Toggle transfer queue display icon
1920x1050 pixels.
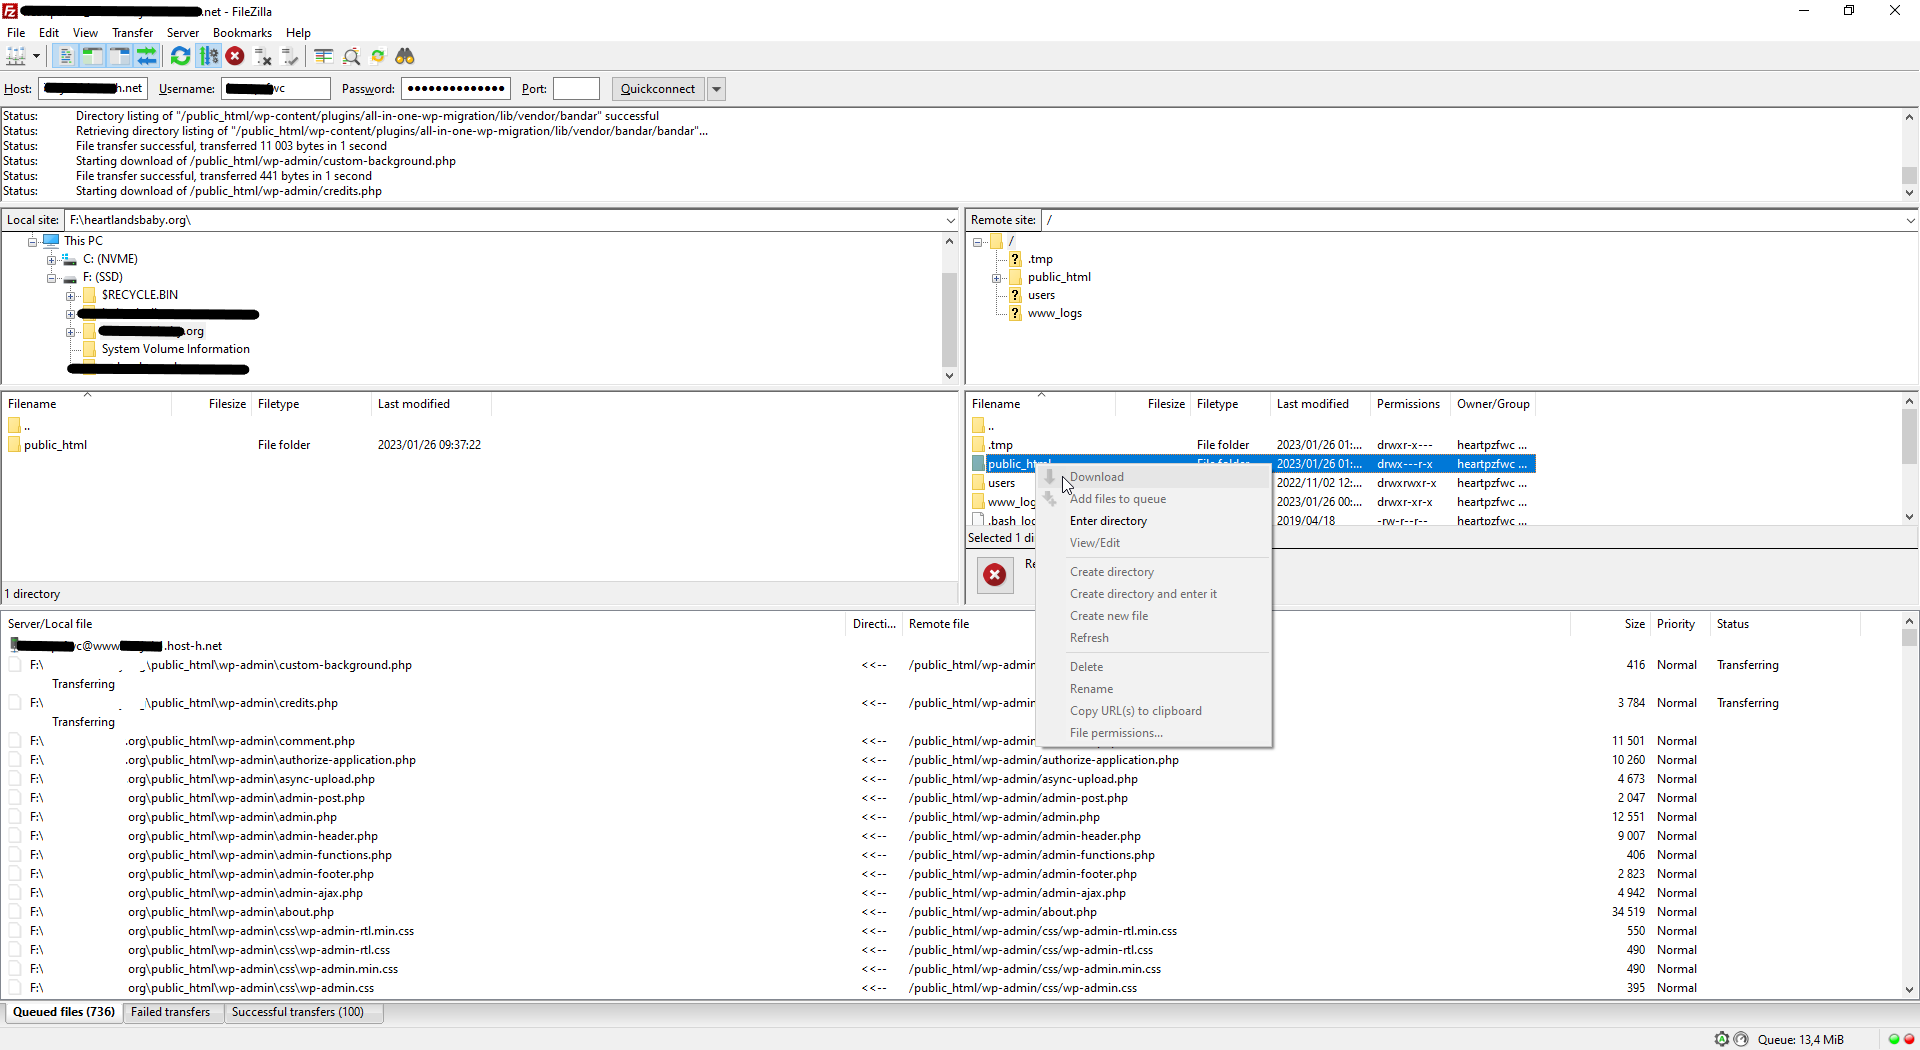[147, 57]
